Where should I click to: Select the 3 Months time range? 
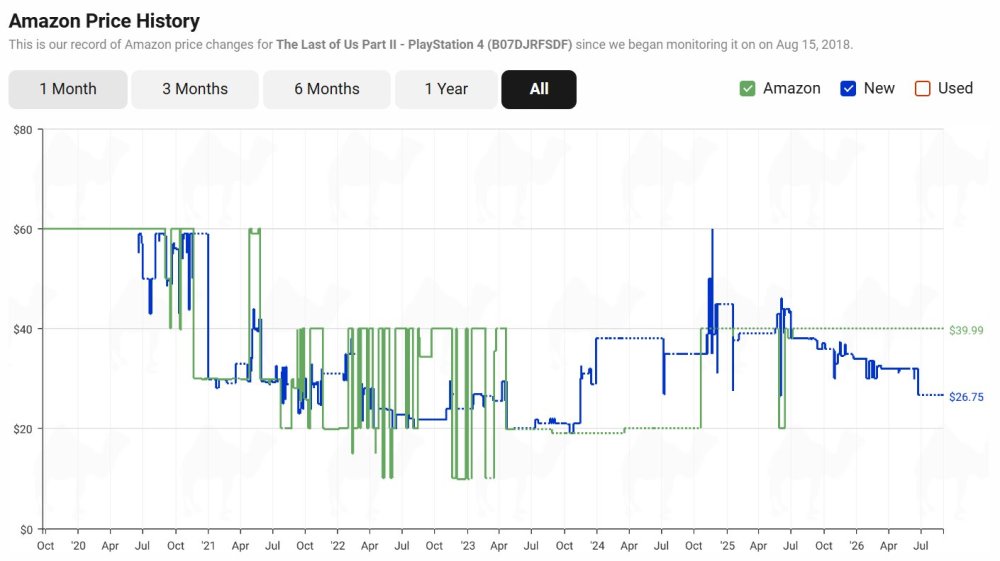click(195, 89)
